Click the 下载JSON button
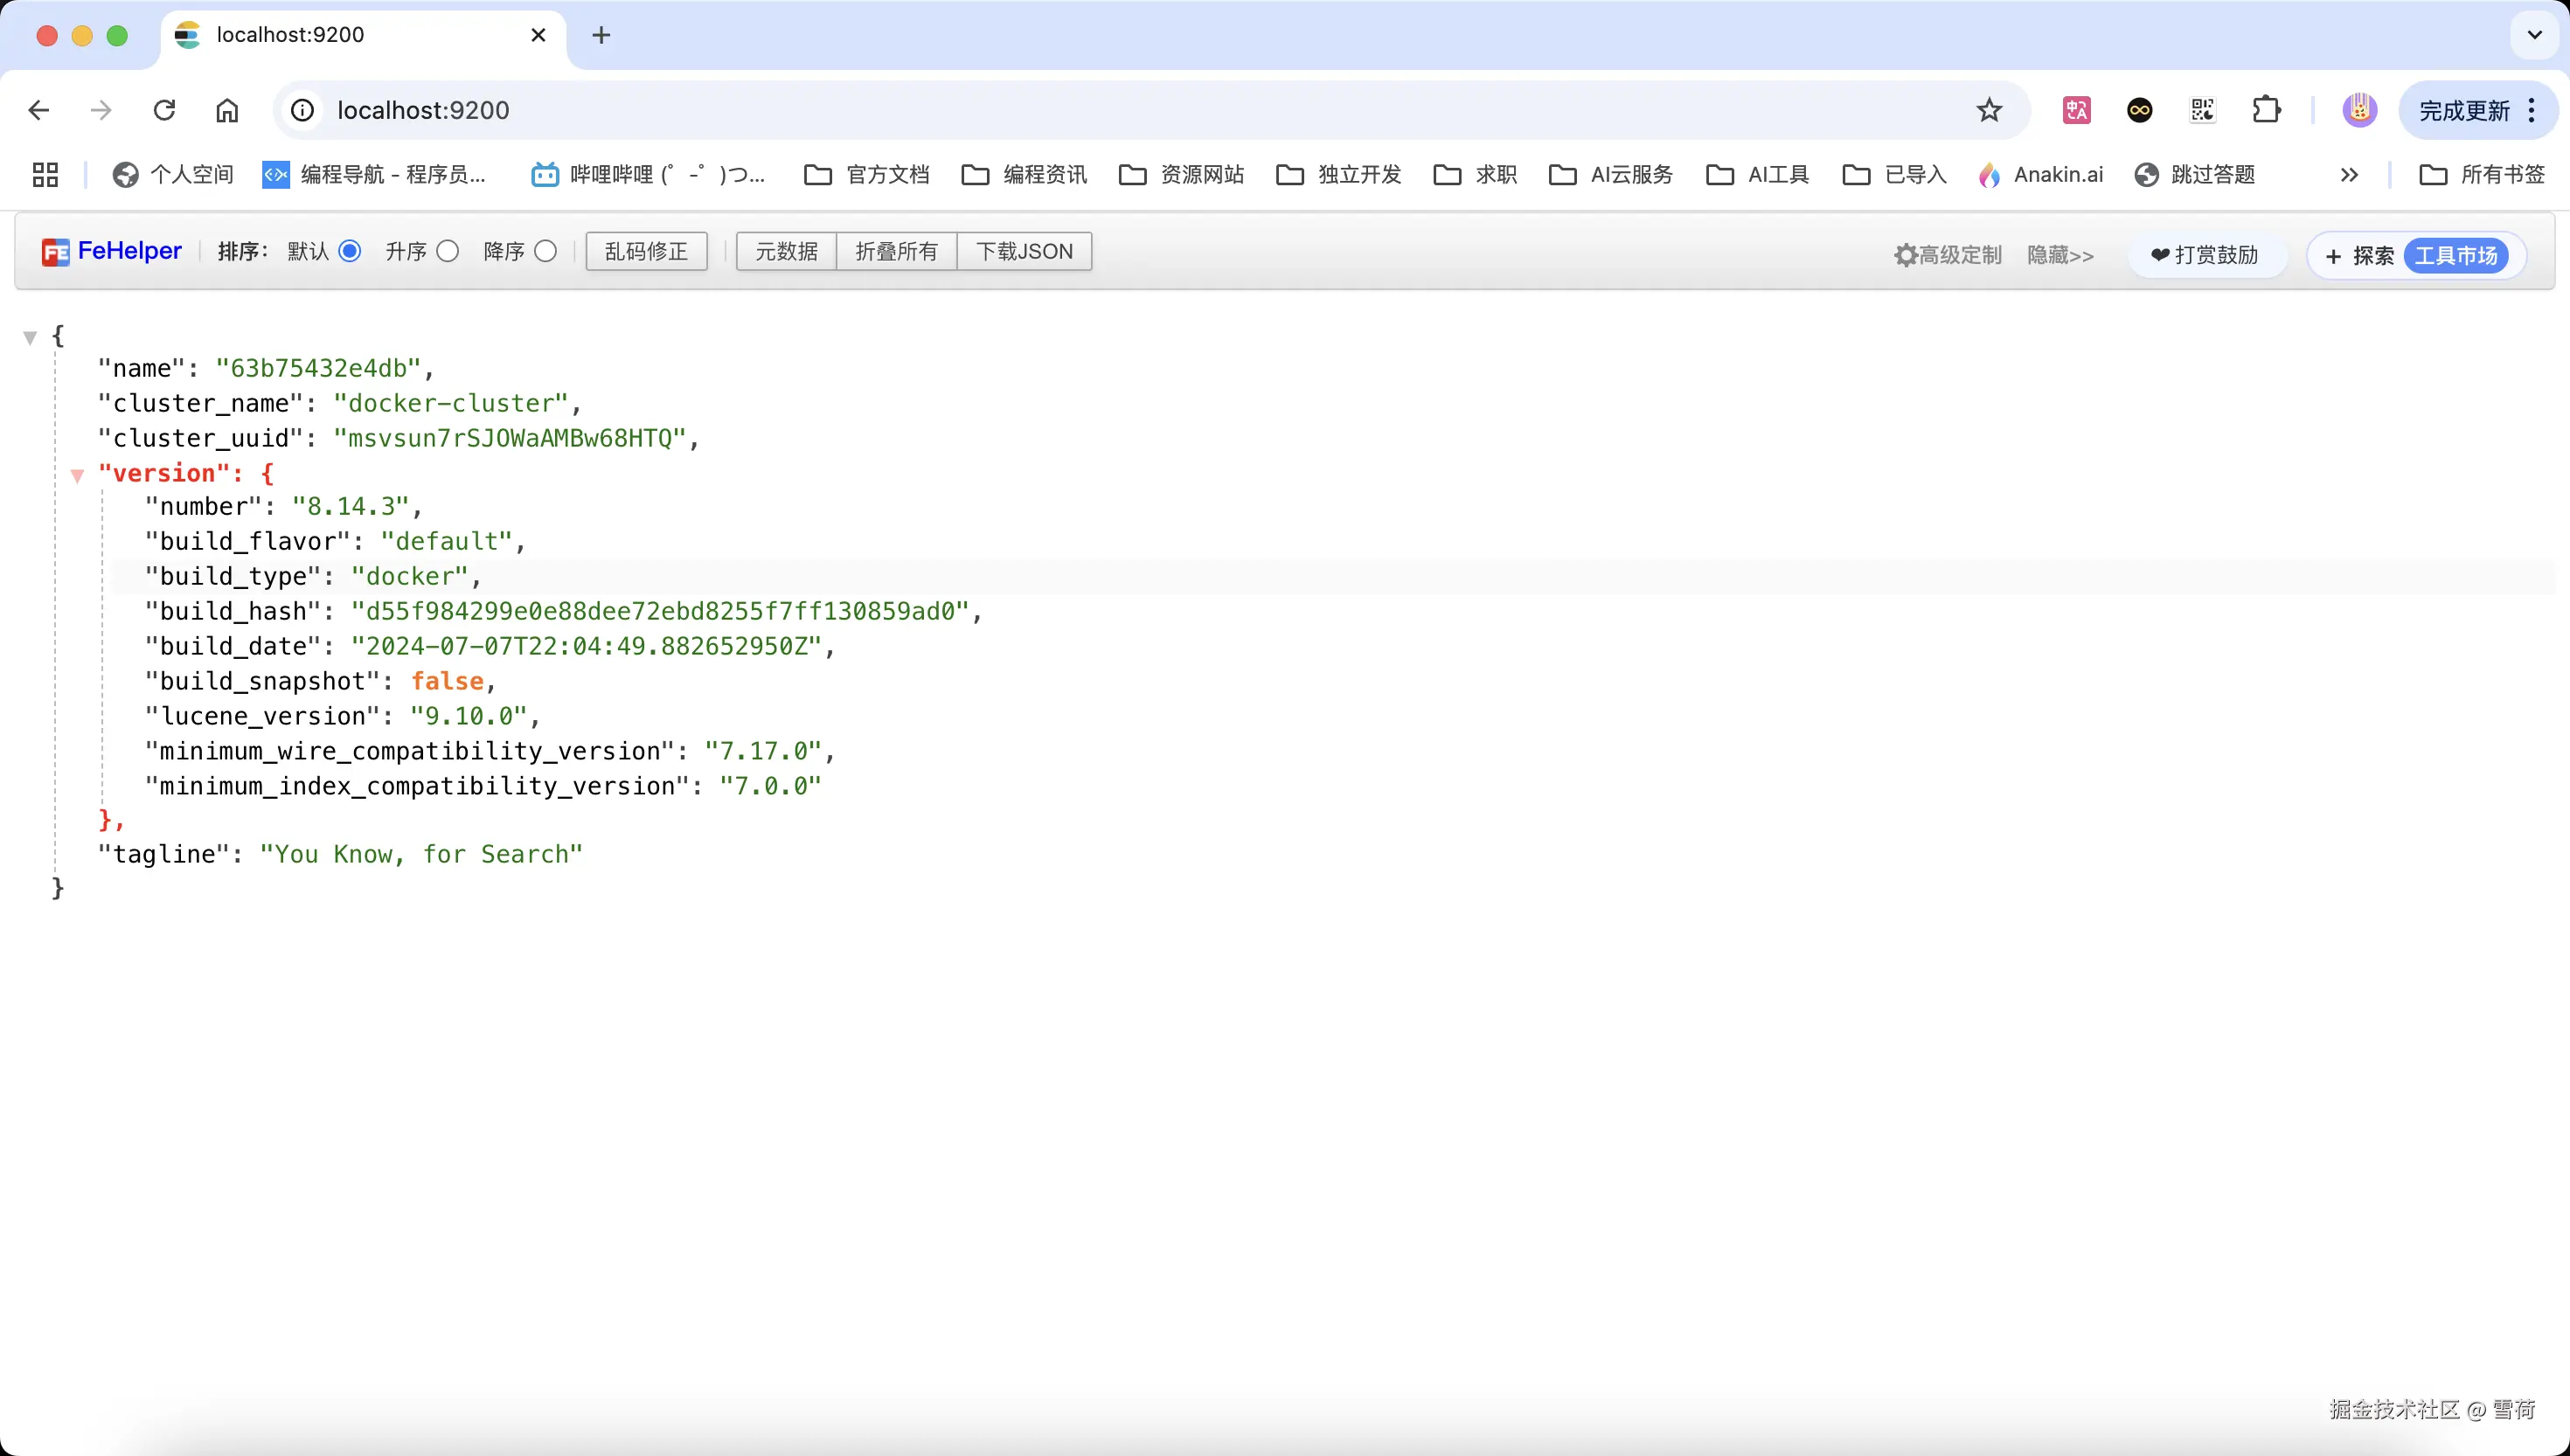Screen dimensions: 2570x1456 (1024, 251)
